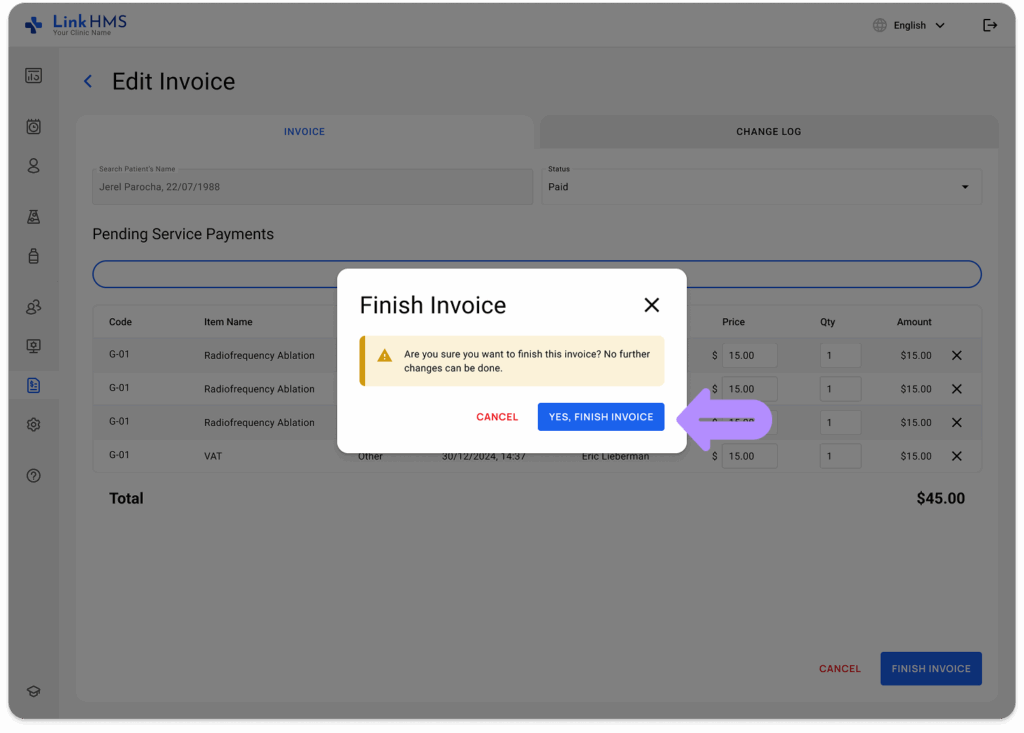Remove the VAT row item
The height and width of the screenshot is (733, 1024).
pos(957,456)
